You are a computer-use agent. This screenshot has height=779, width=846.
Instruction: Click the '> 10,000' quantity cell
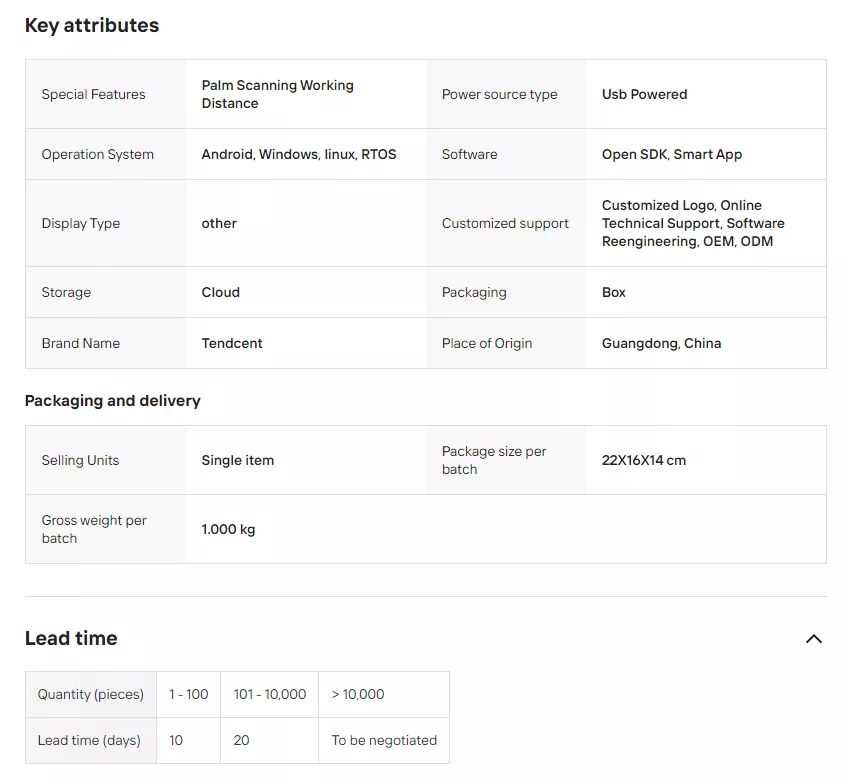pos(384,694)
